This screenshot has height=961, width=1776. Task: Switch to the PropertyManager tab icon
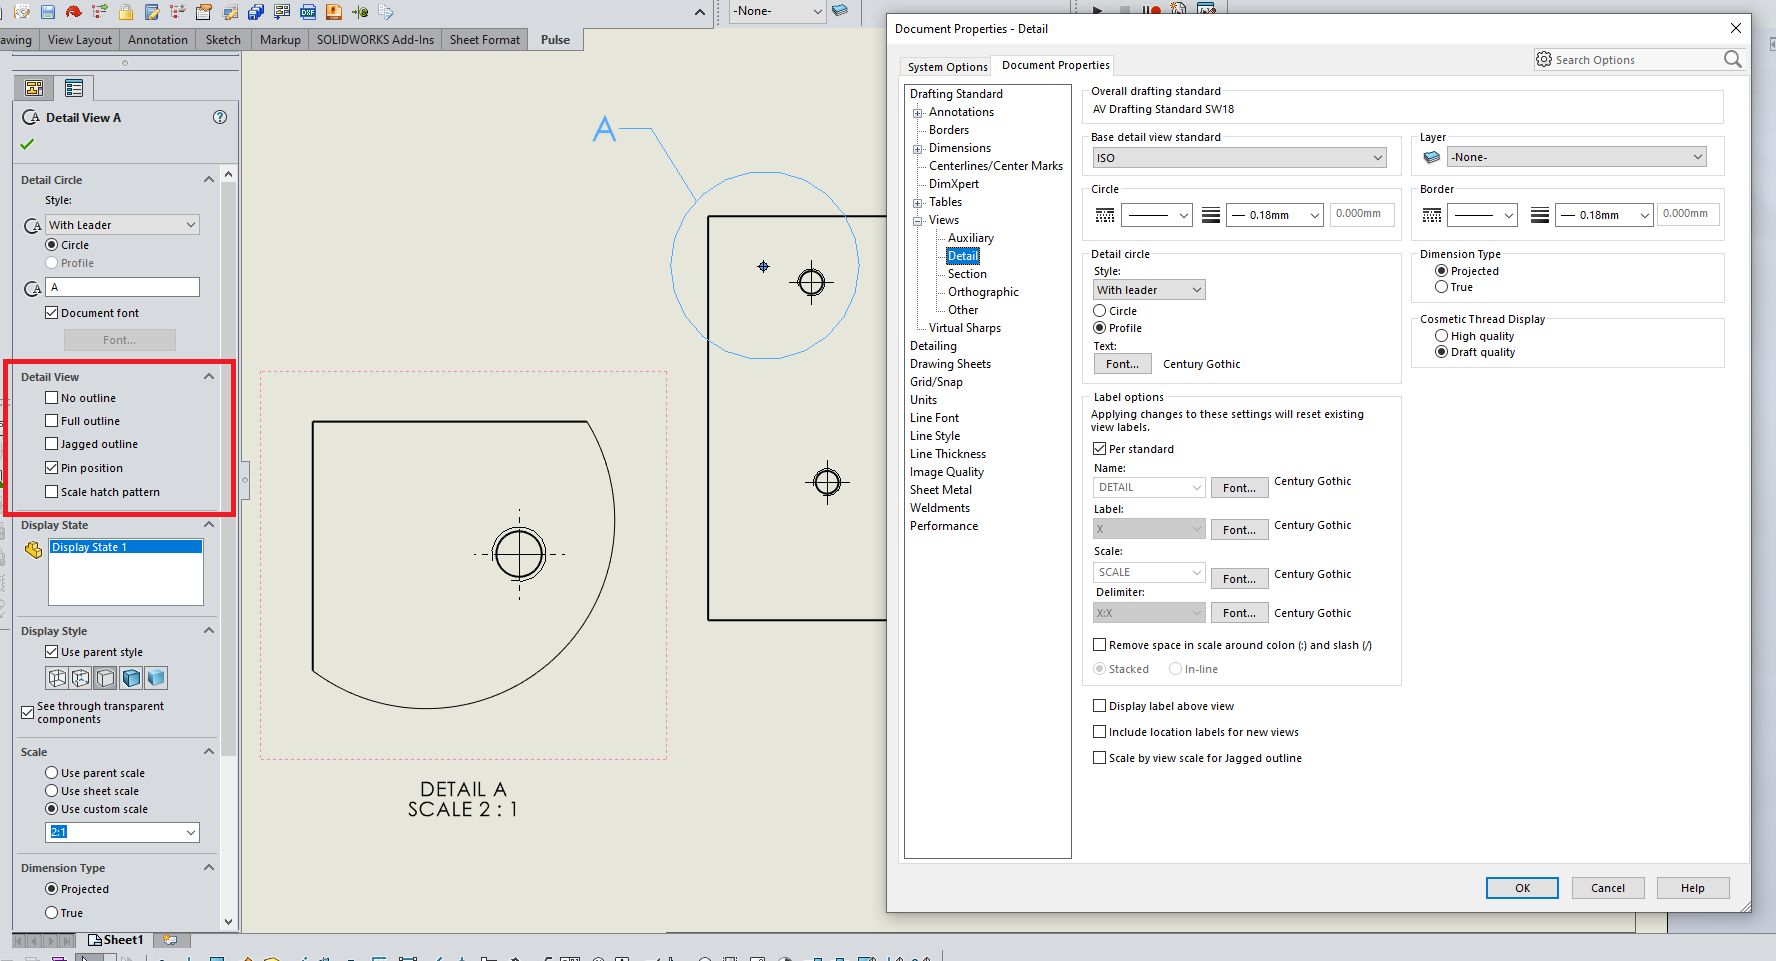(73, 88)
